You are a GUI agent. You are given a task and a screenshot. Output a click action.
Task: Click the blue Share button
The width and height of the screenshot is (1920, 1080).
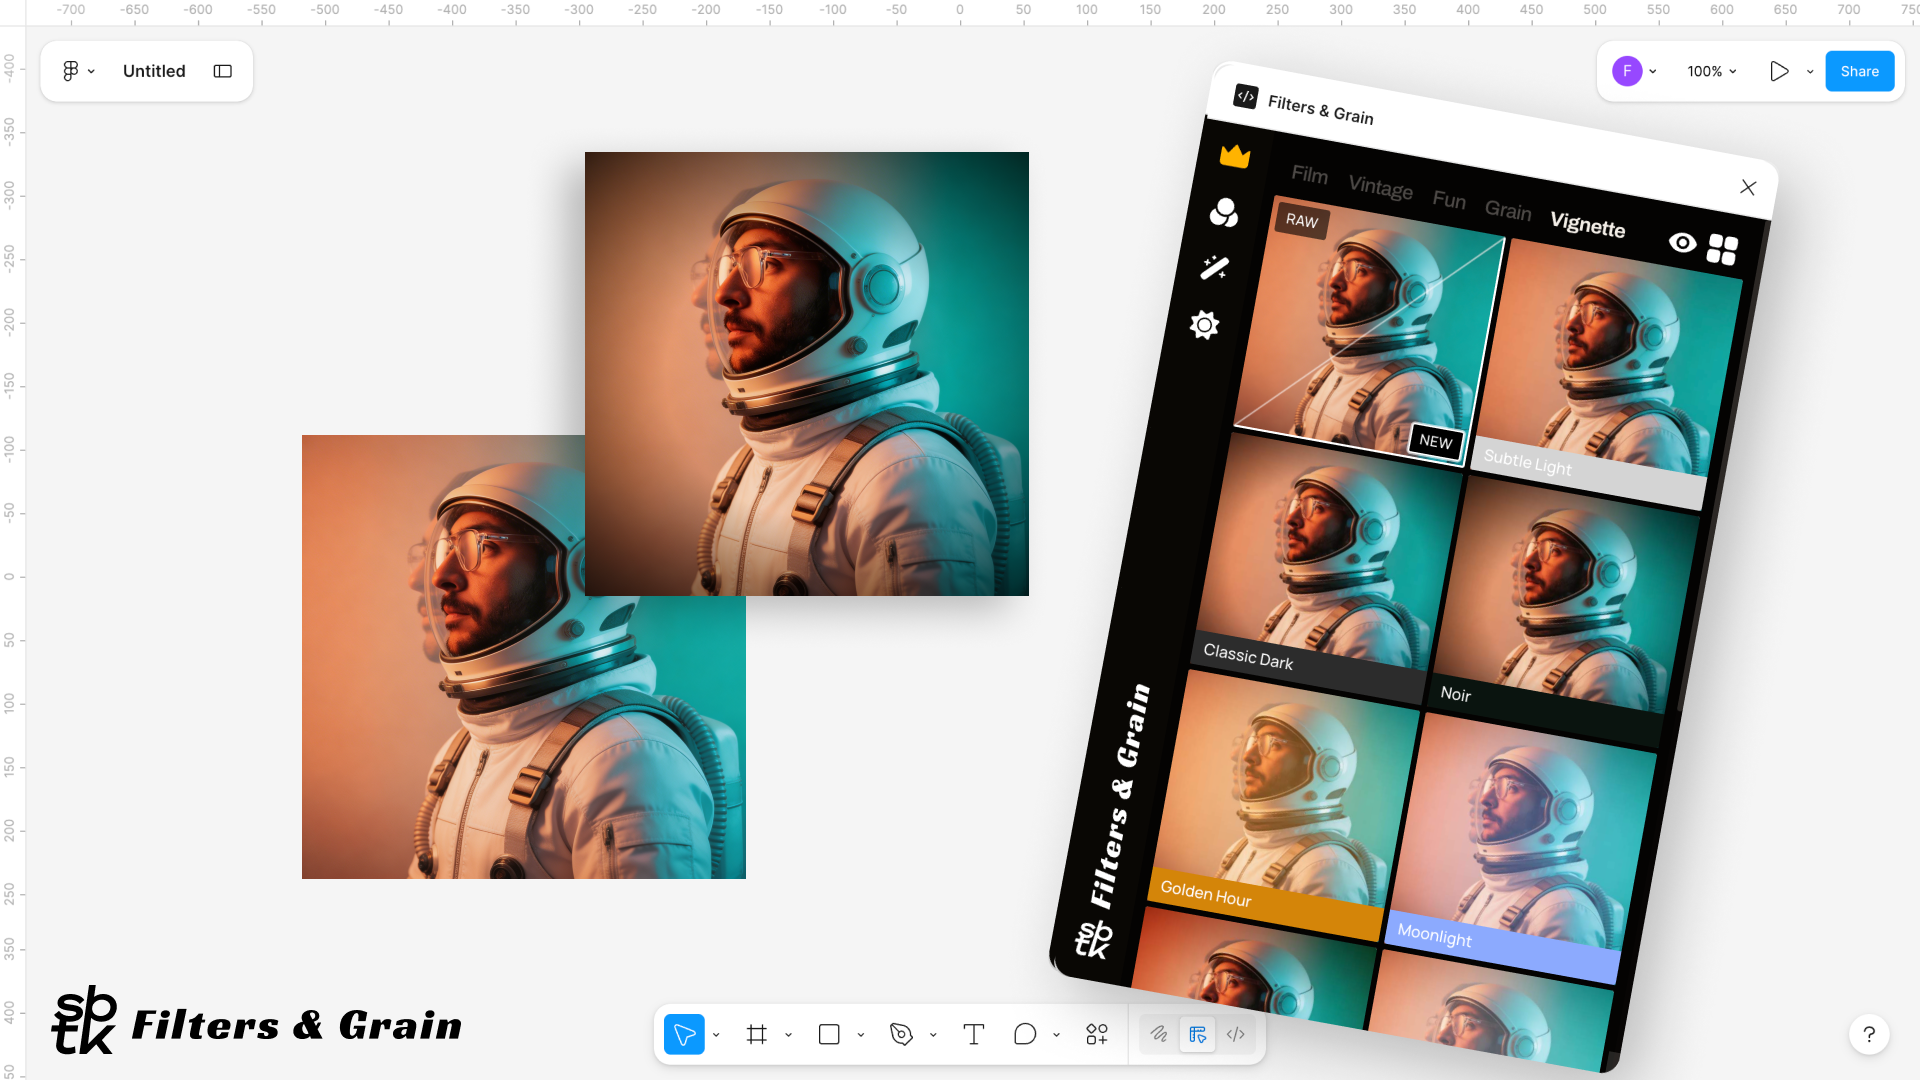point(1859,71)
